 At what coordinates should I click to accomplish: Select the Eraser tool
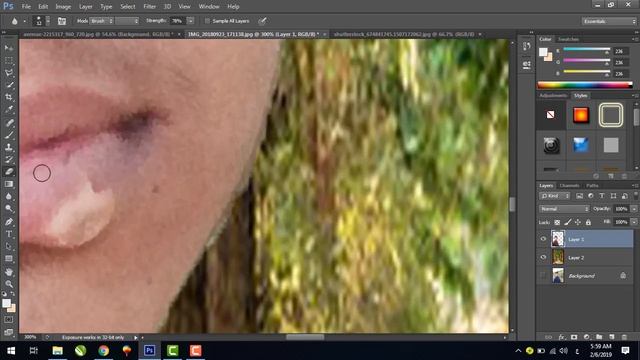[x=9, y=172]
